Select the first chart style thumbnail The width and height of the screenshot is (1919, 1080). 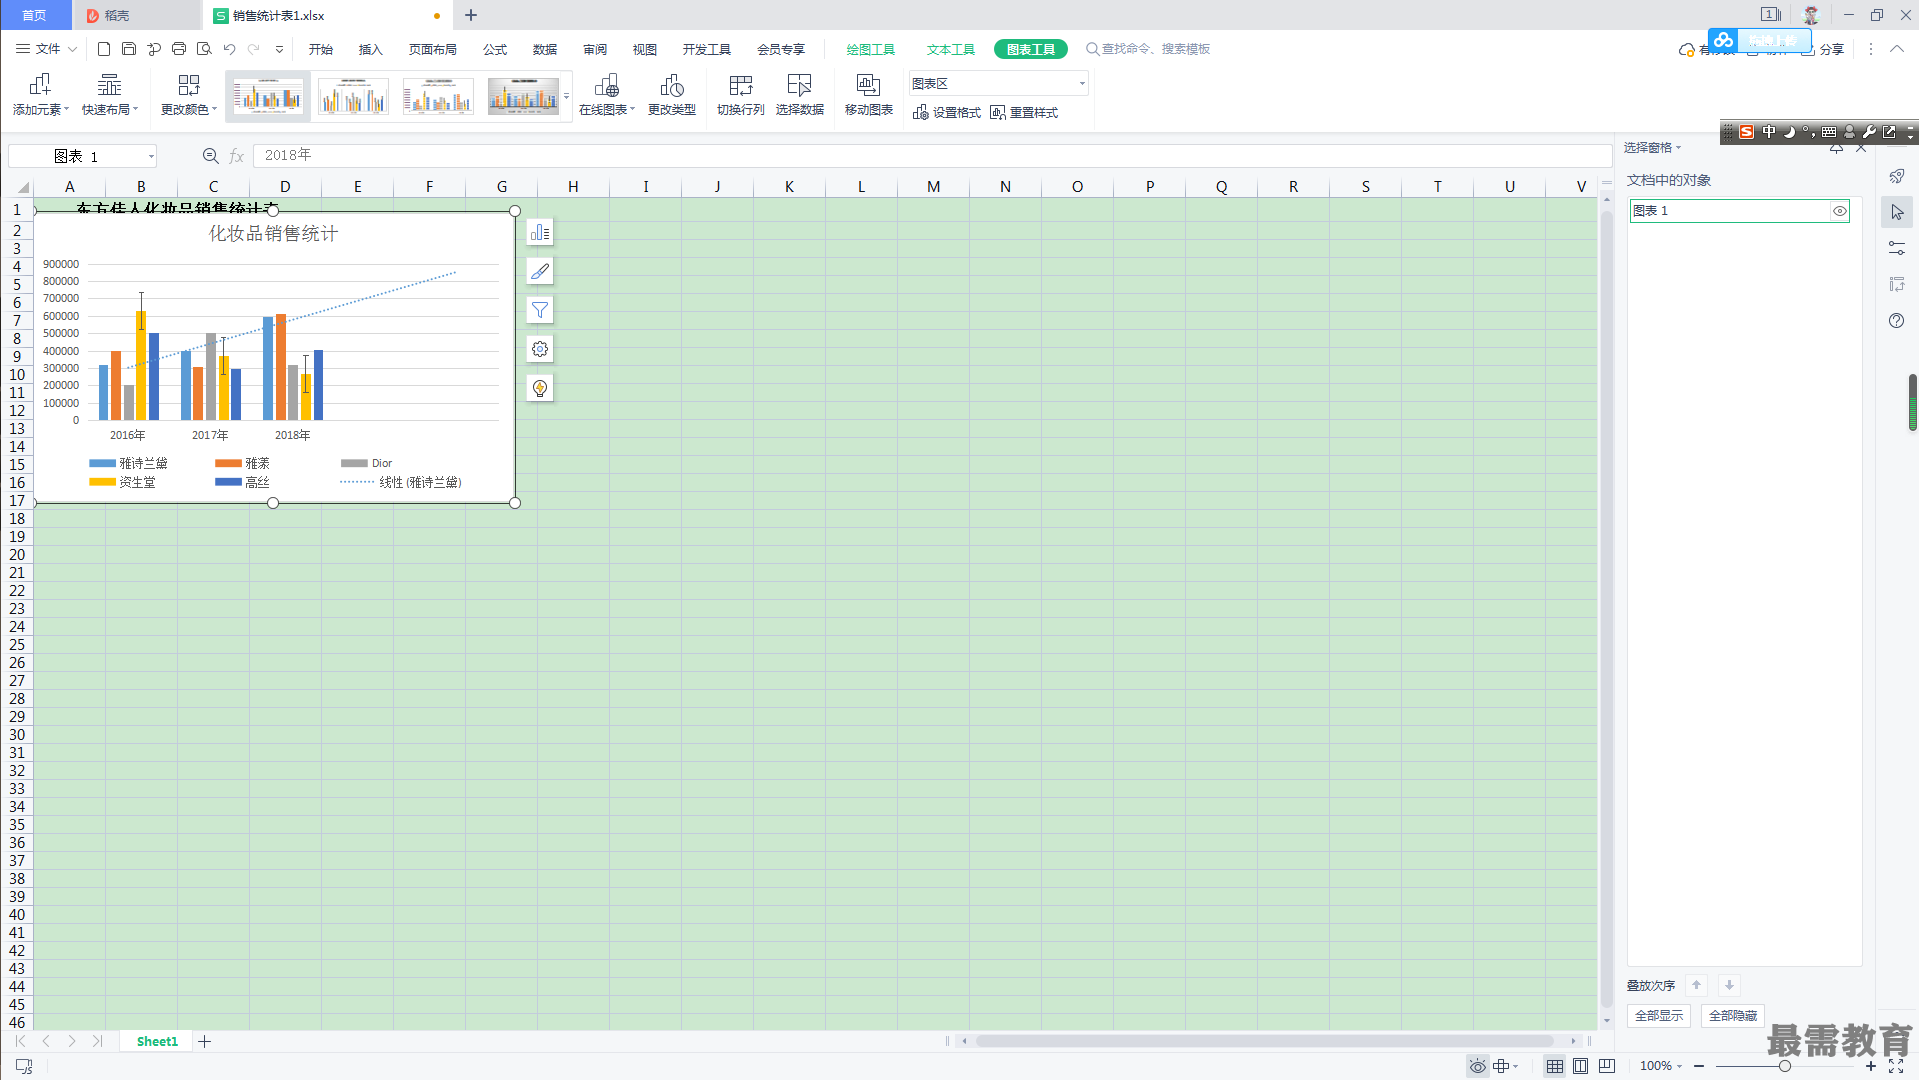[268, 97]
